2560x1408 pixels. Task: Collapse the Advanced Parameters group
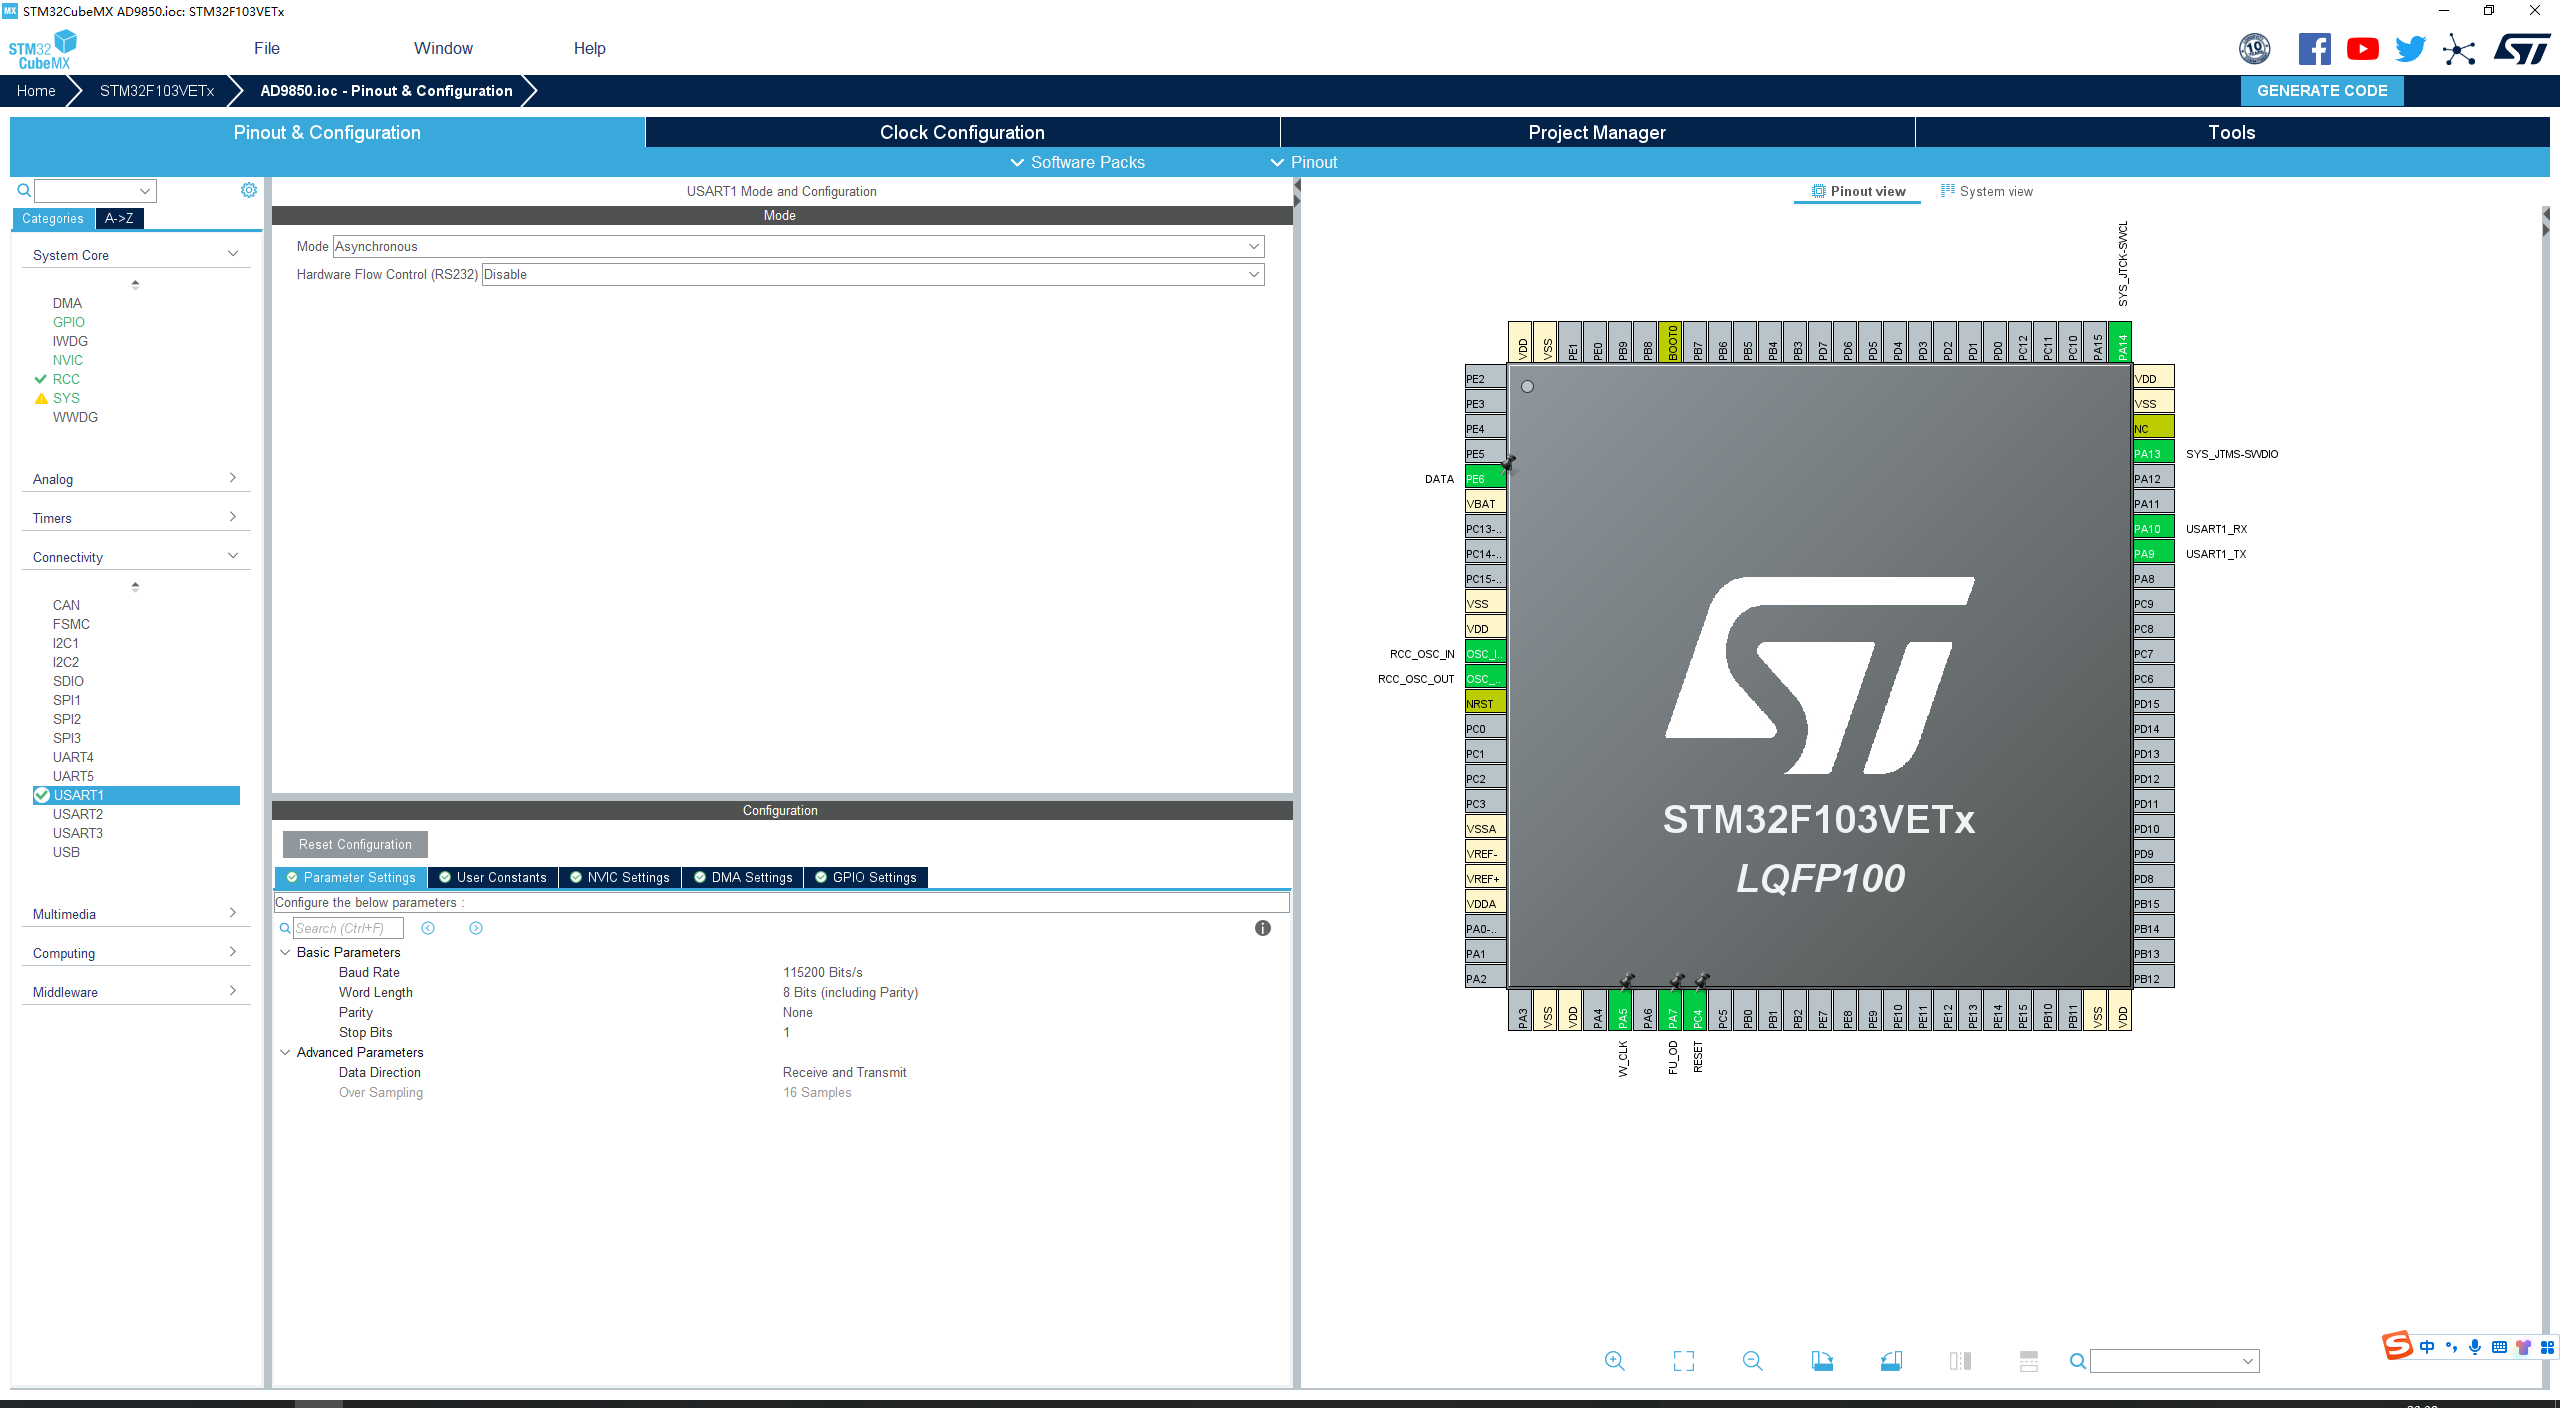(285, 1052)
